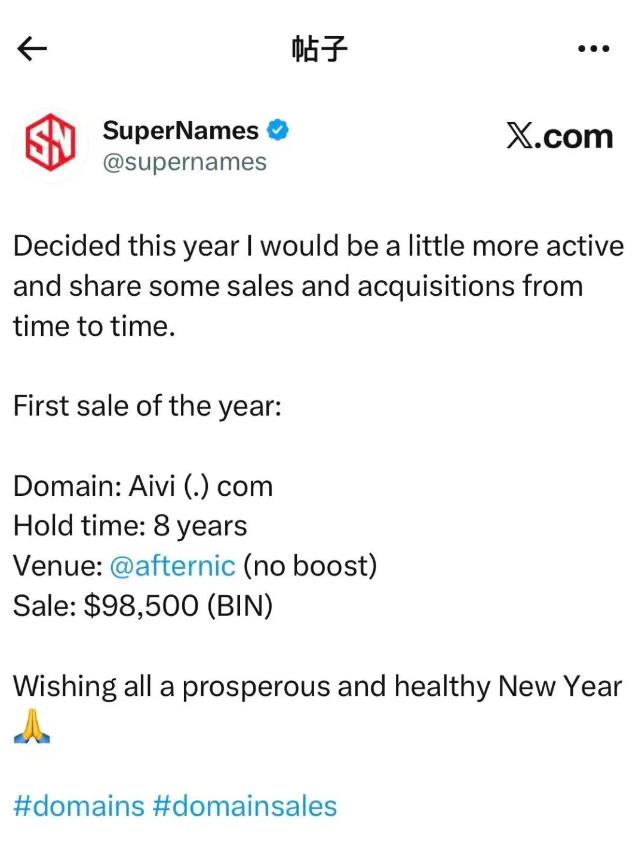The height and width of the screenshot is (849, 638).
Task: Open the @afternic mention link
Action: [x=172, y=565]
